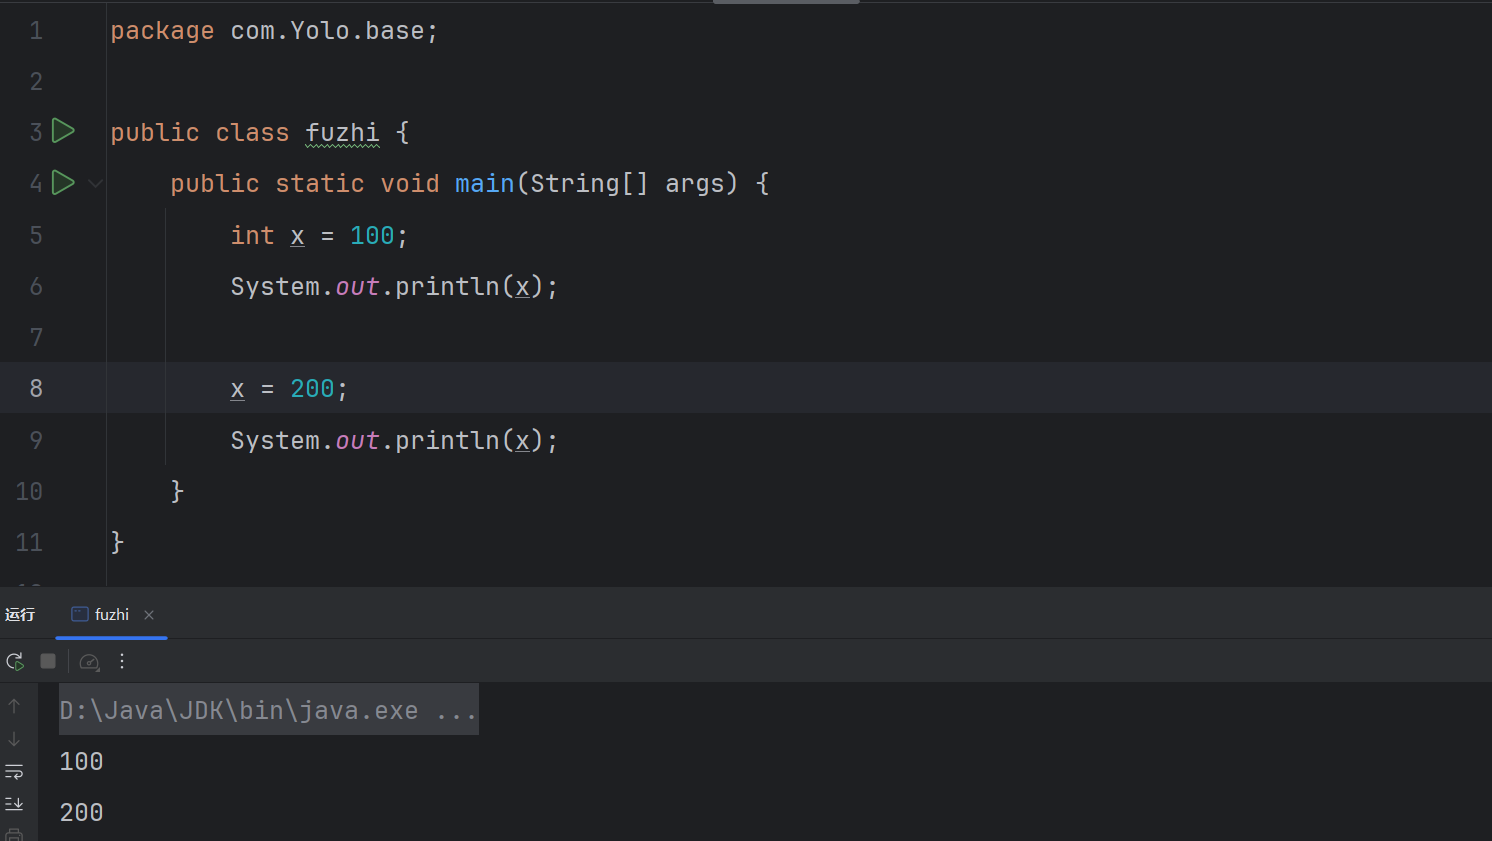1492x841 pixels.
Task: Select the 运行 tool window label
Action: click(20, 614)
